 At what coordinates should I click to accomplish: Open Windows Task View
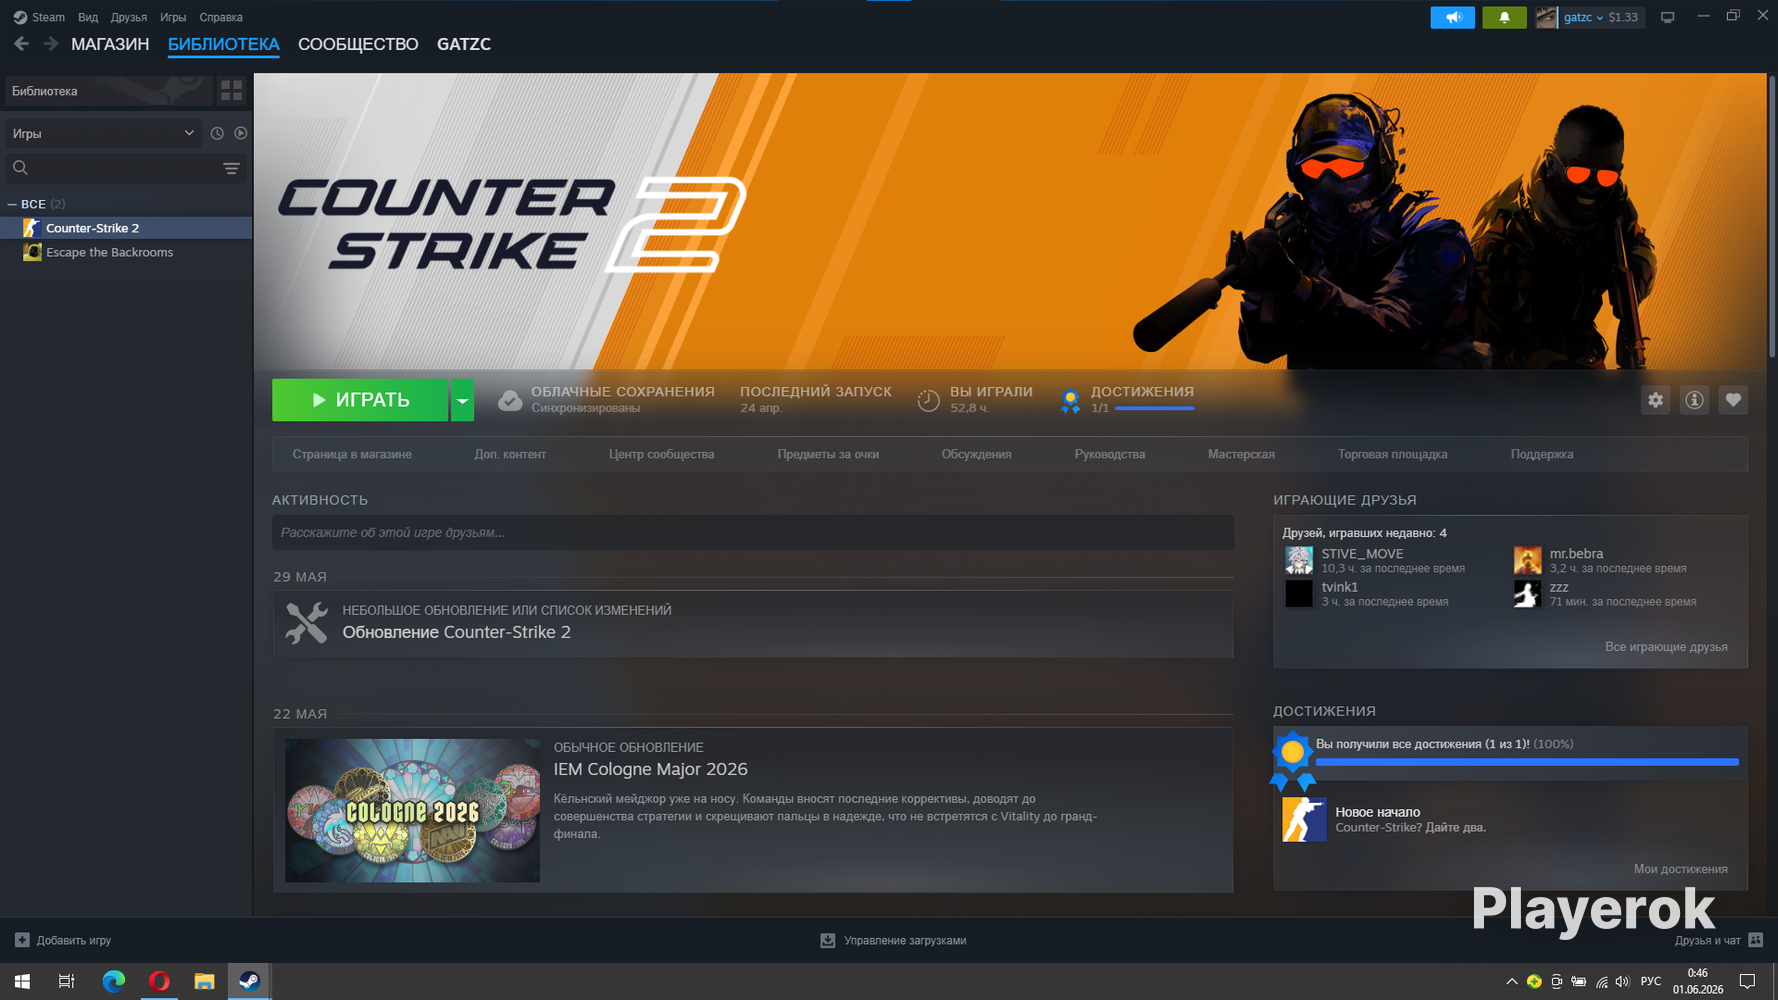(67, 981)
